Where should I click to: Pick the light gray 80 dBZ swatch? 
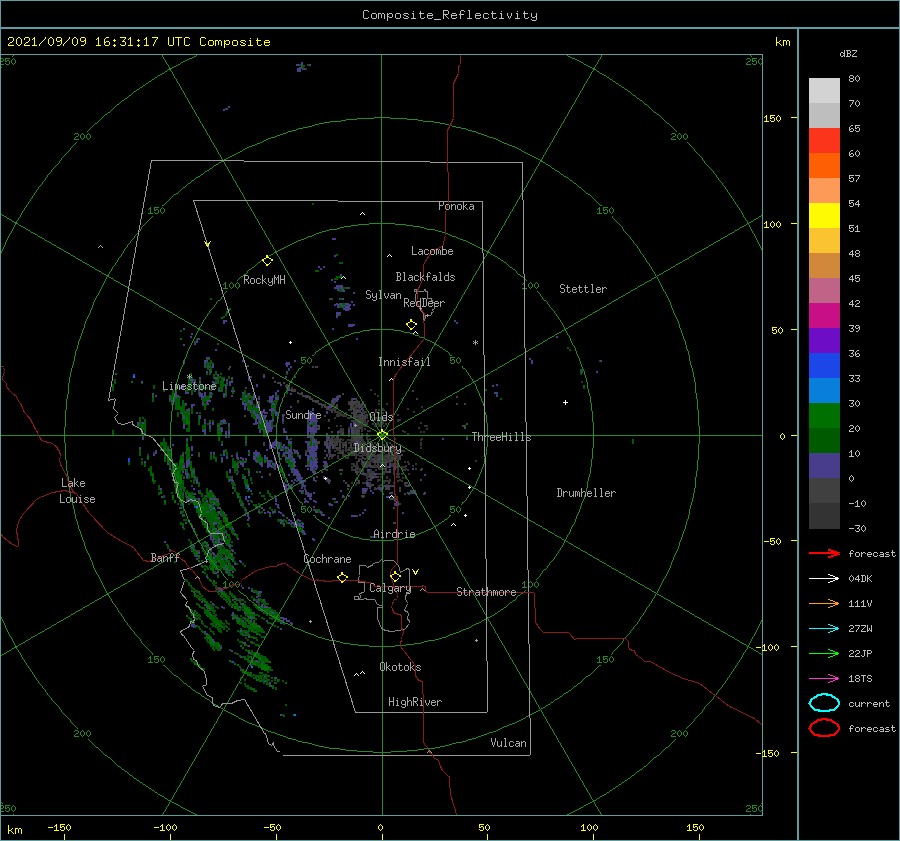[824, 91]
